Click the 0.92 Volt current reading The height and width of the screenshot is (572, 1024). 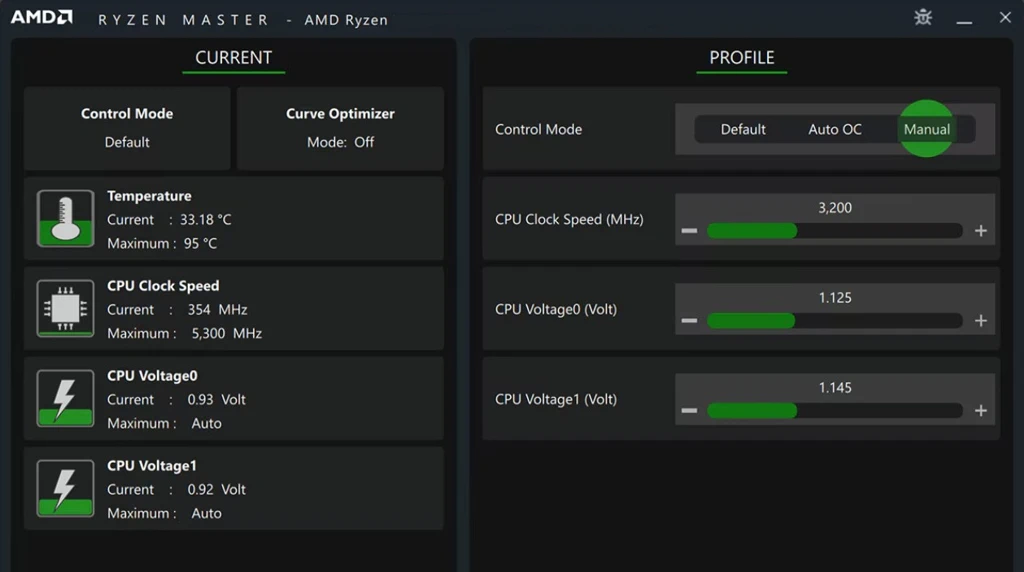216,490
